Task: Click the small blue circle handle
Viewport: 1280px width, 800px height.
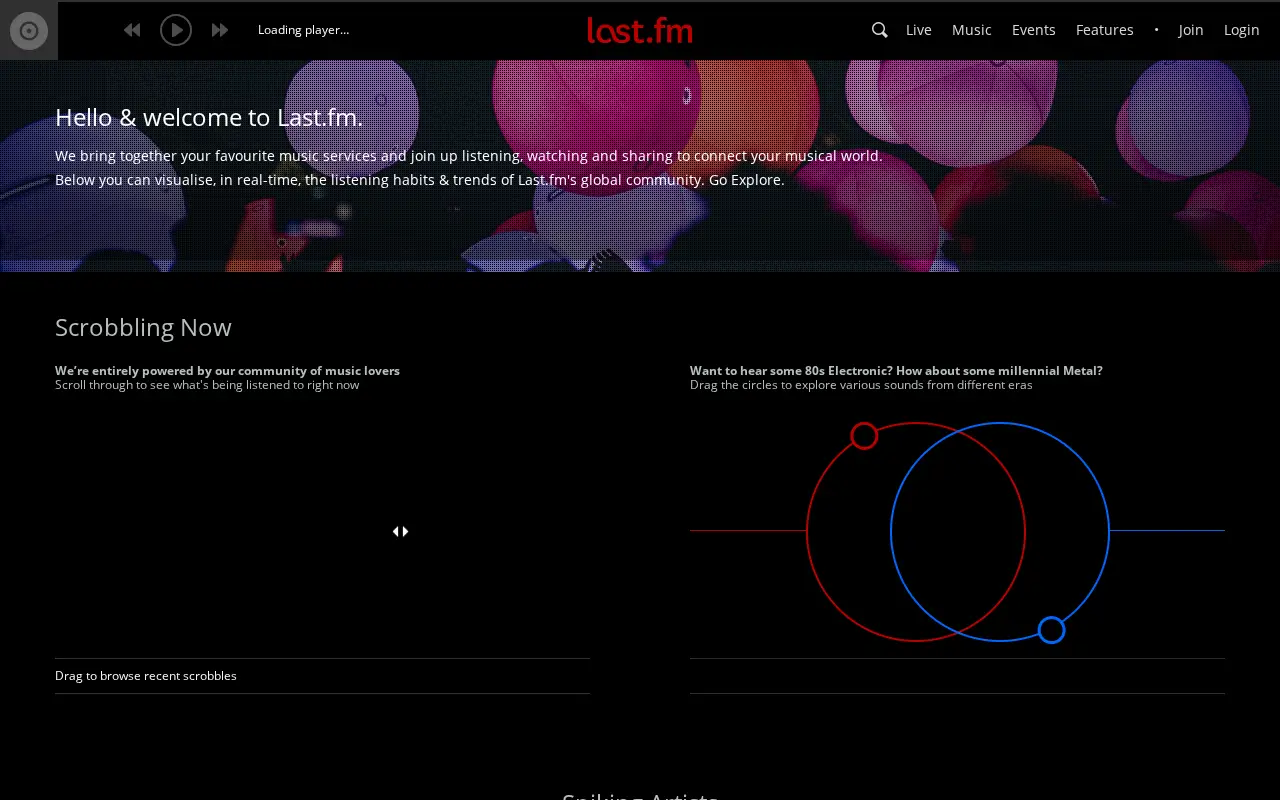Action: [1051, 630]
